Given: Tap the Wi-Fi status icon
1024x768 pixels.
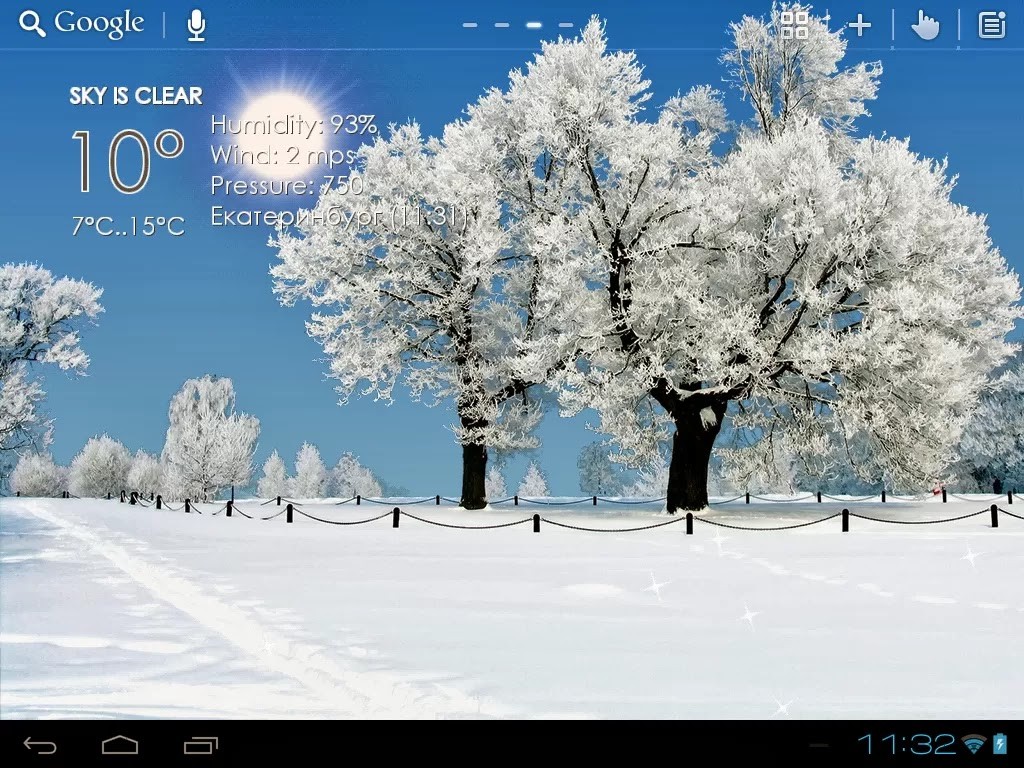Looking at the screenshot, I should pyautogui.click(x=974, y=744).
